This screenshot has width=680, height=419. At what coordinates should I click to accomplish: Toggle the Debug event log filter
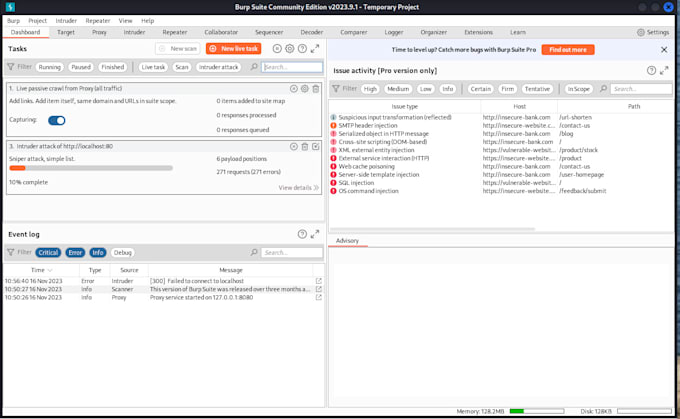point(123,252)
